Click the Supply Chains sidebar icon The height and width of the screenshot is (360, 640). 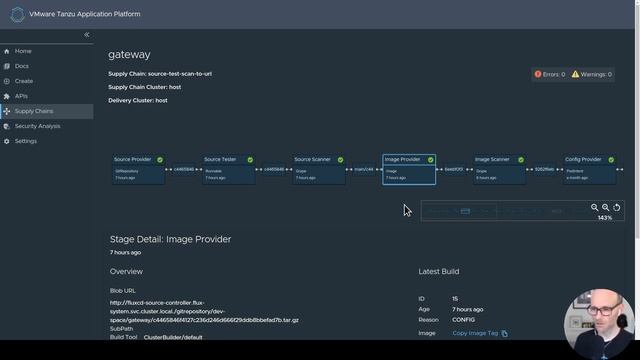pyautogui.click(x=7, y=111)
